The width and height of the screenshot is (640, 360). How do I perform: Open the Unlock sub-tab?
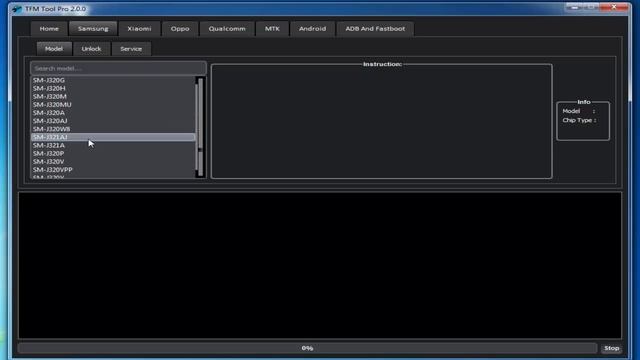(x=91, y=49)
